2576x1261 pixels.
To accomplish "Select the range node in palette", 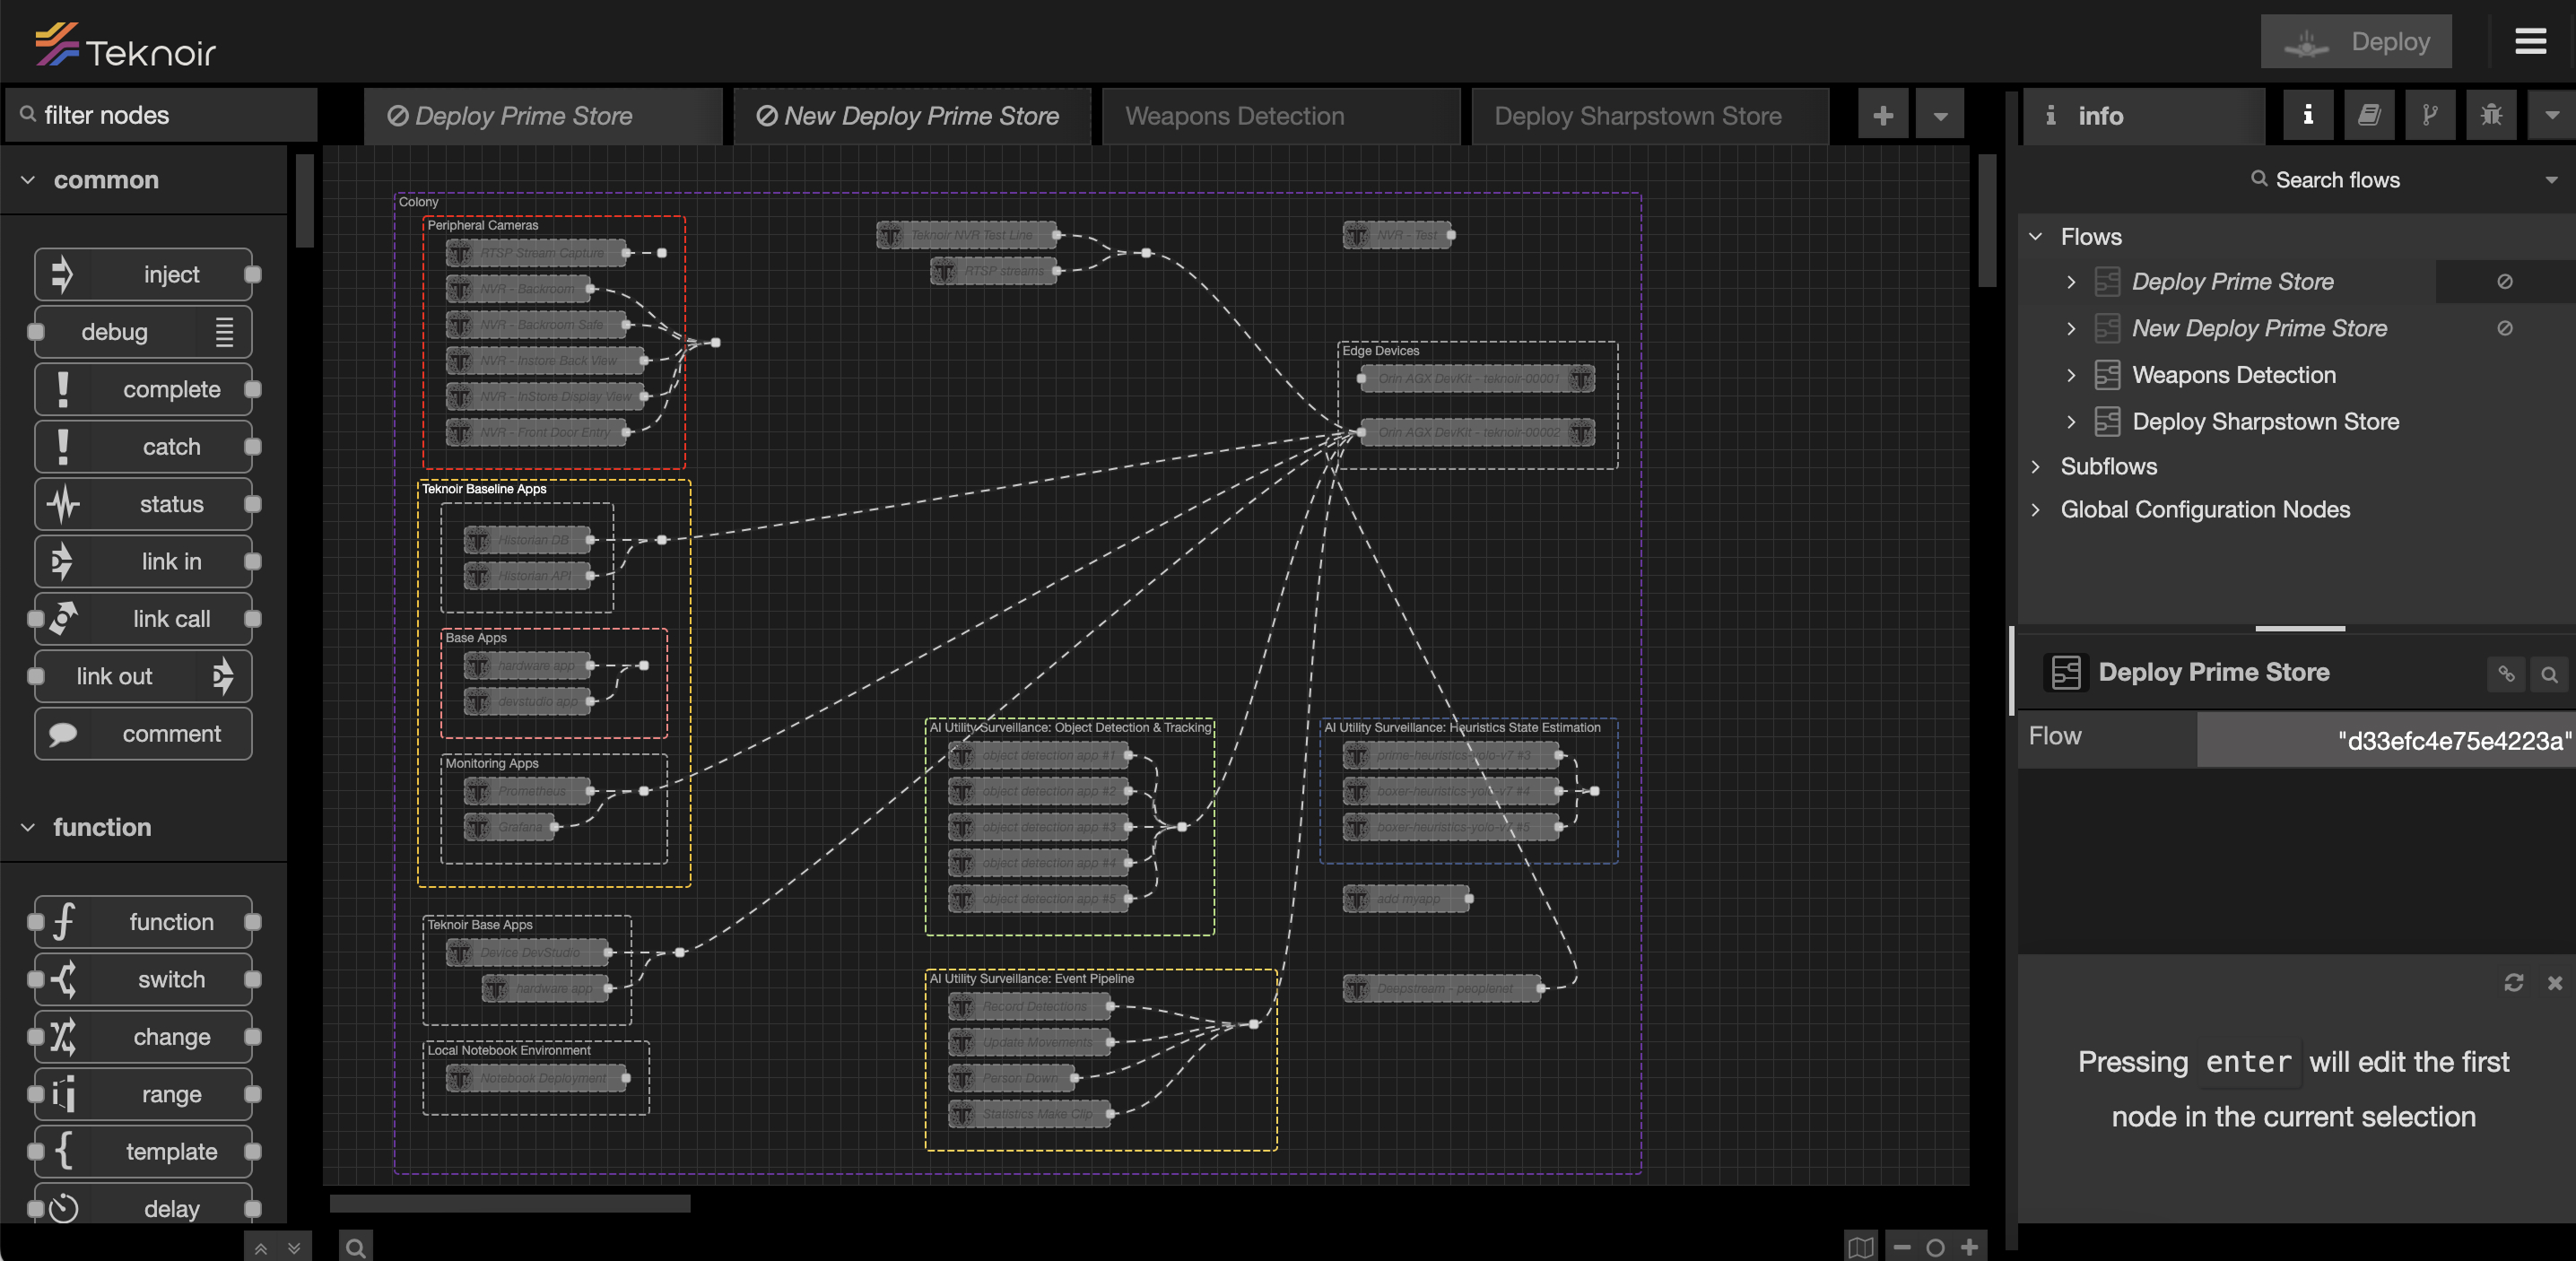I will click(x=143, y=1094).
